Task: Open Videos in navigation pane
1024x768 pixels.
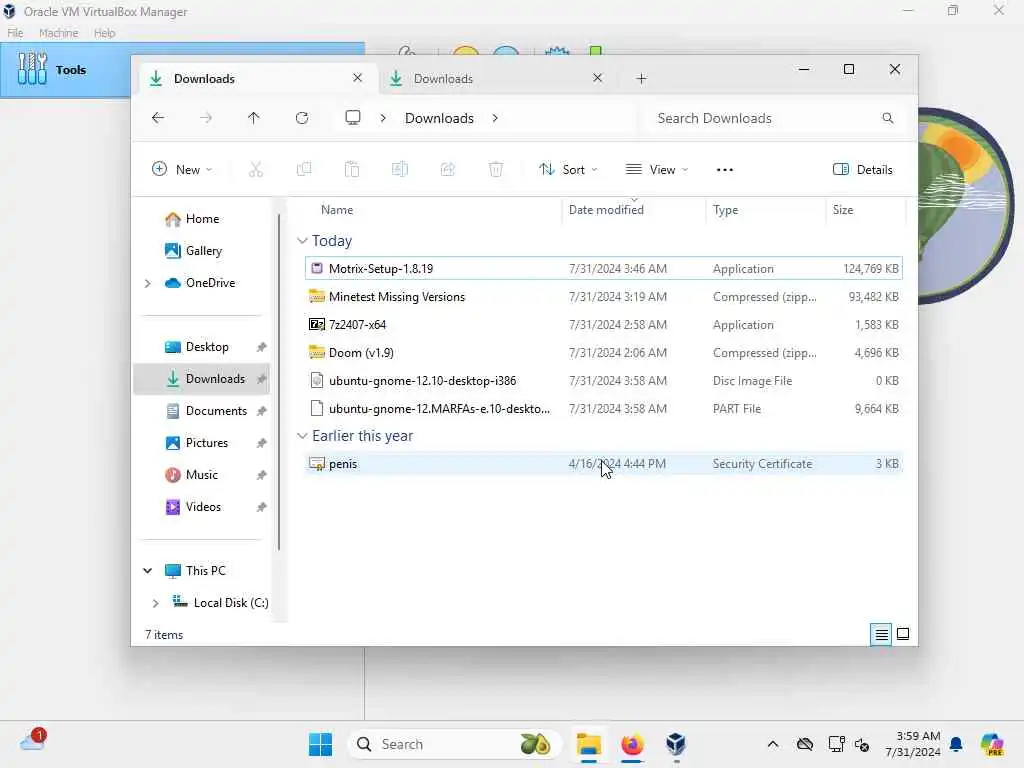Action: click(x=203, y=507)
